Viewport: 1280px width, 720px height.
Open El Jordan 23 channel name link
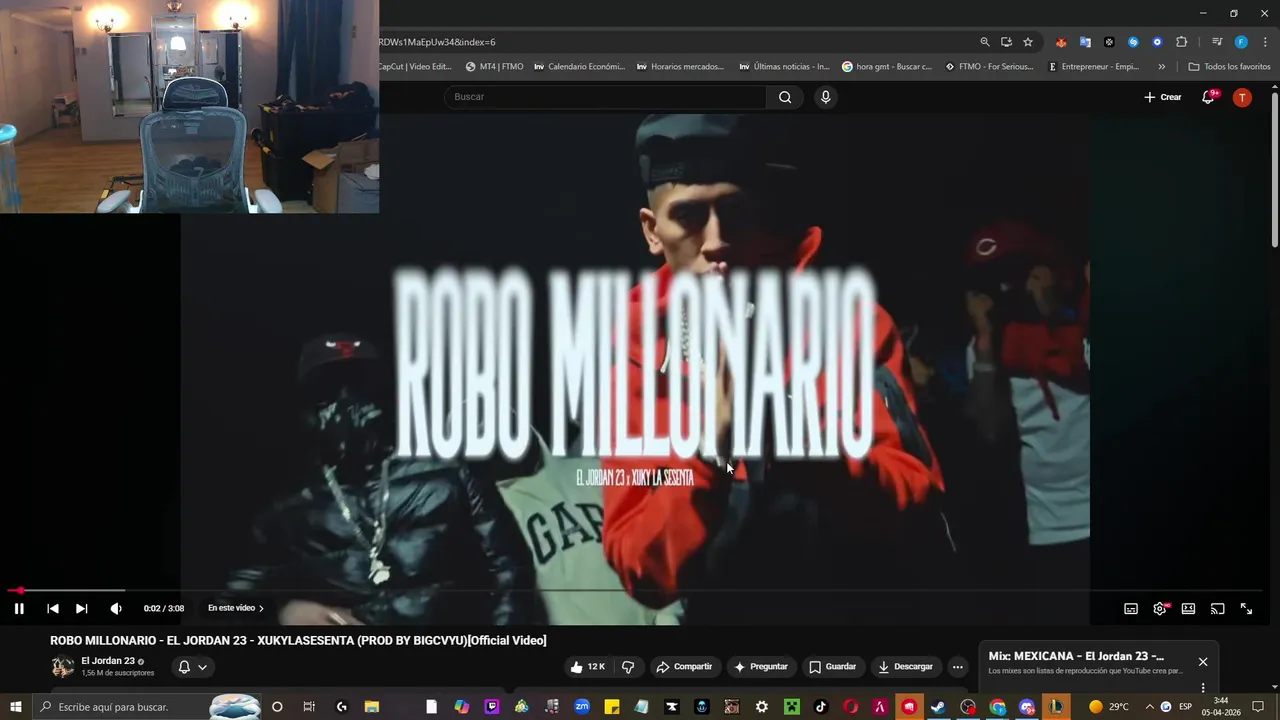point(108,661)
